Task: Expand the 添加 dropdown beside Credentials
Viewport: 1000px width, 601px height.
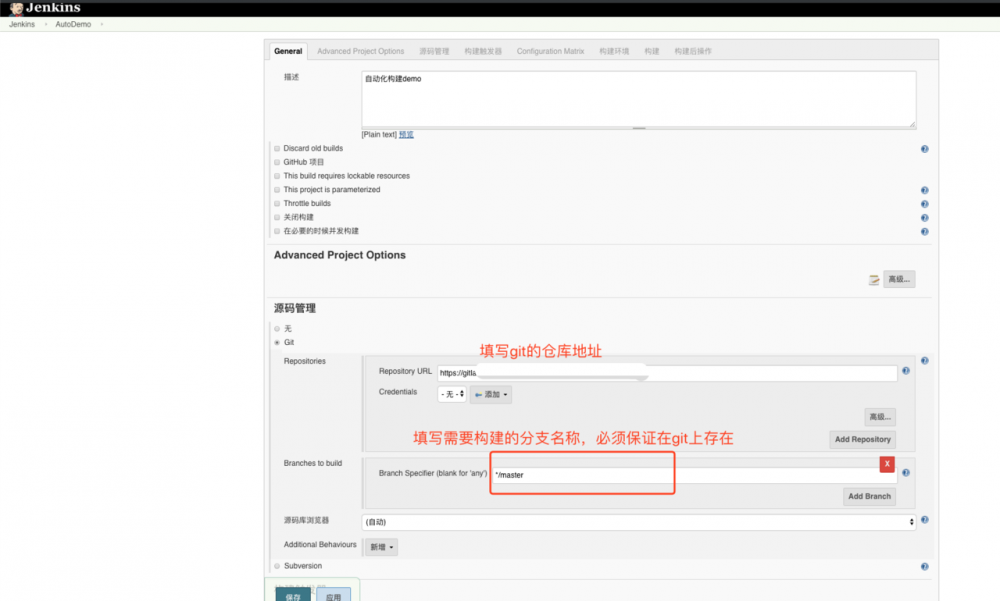Action: 489,394
